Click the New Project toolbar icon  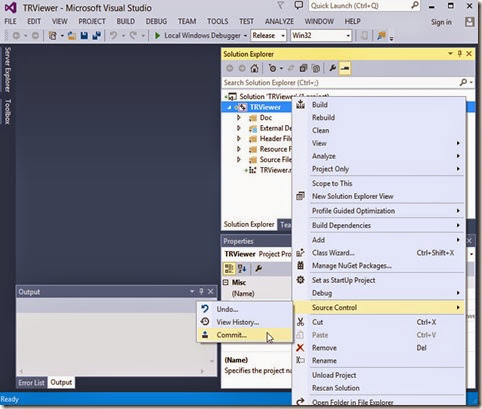52,35
